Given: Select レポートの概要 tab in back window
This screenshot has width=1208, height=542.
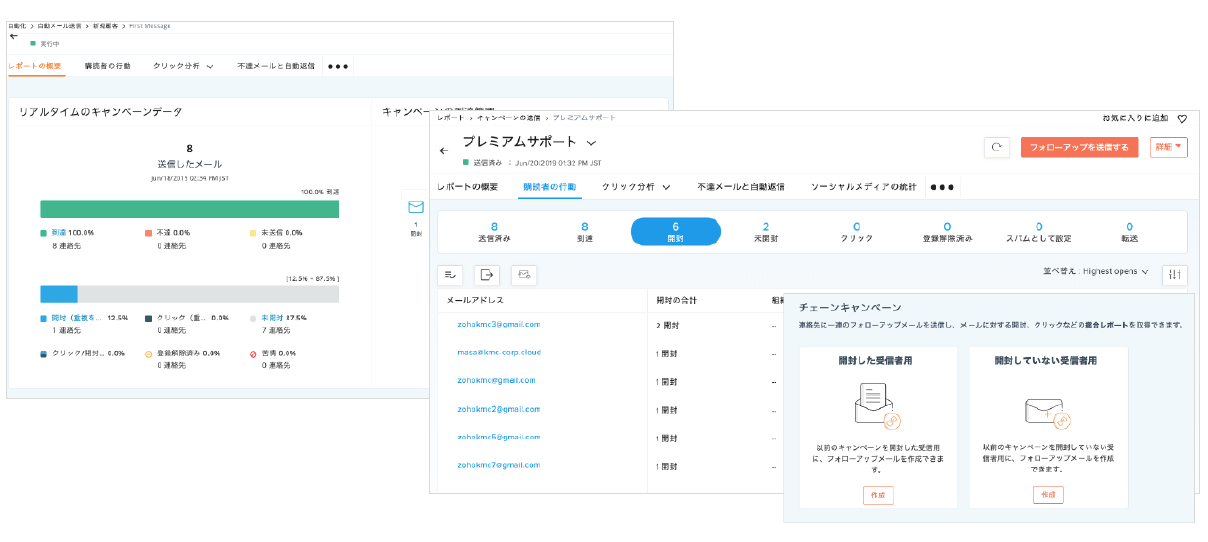Looking at the screenshot, I should click(35, 66).
